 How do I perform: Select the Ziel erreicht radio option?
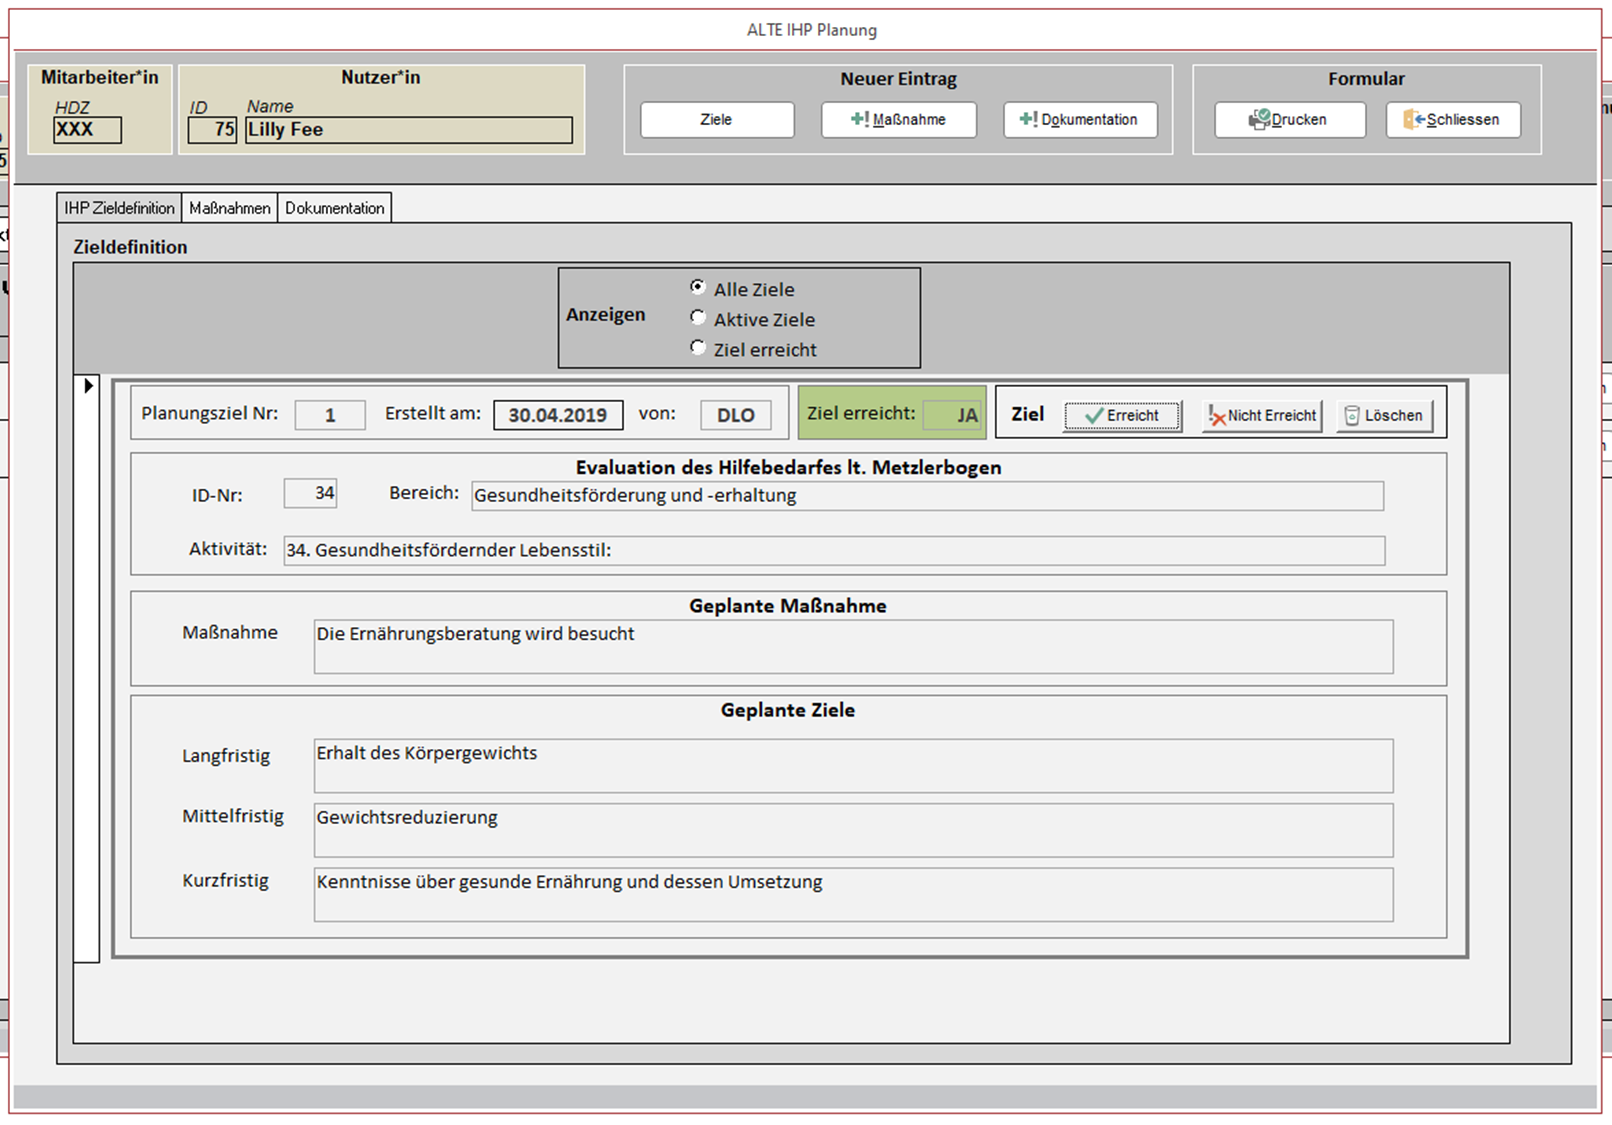[698, 347]
